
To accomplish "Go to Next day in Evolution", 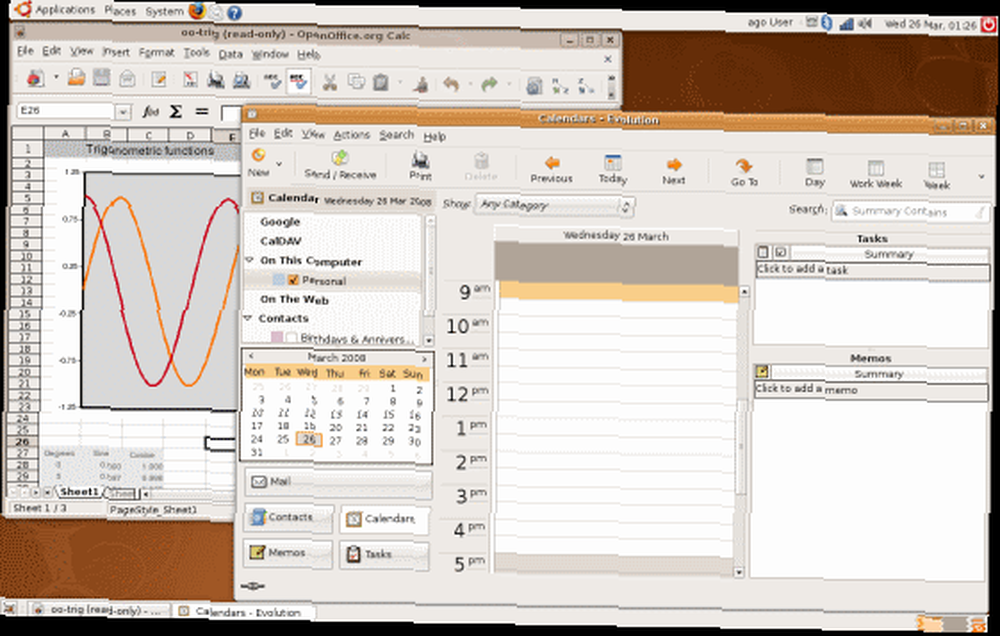I will pyautogui.click(x=673, y=172).
